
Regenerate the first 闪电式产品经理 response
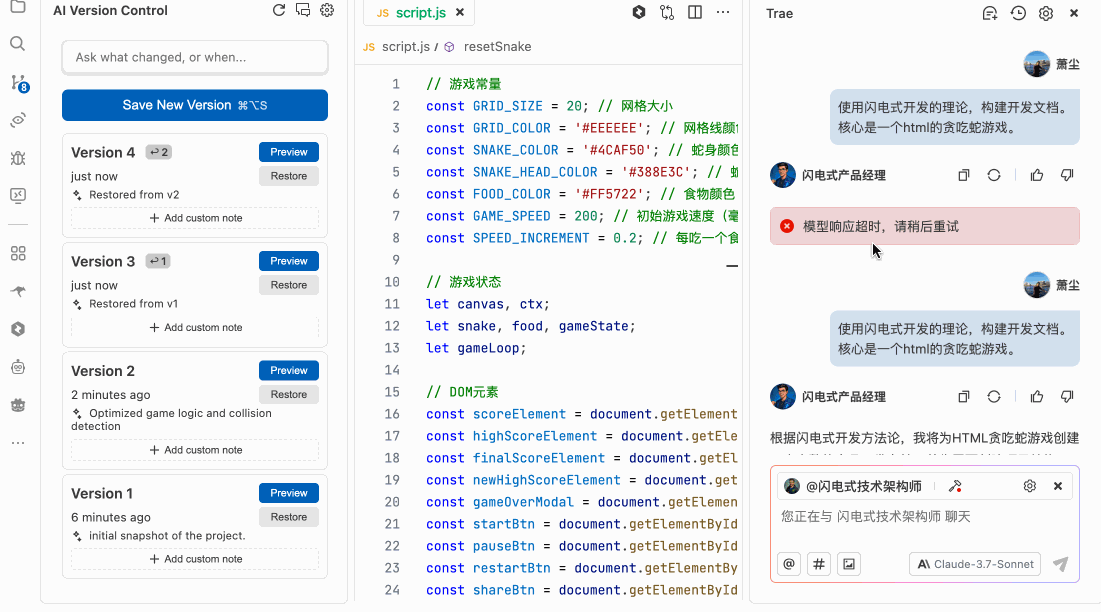(994, 175)
